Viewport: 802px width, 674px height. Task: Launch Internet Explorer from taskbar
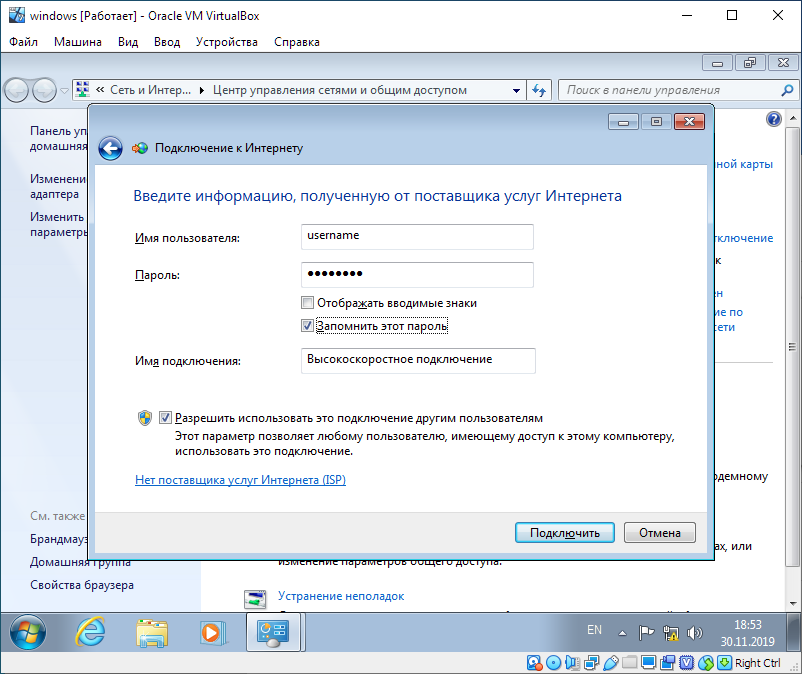click(91, 632)
